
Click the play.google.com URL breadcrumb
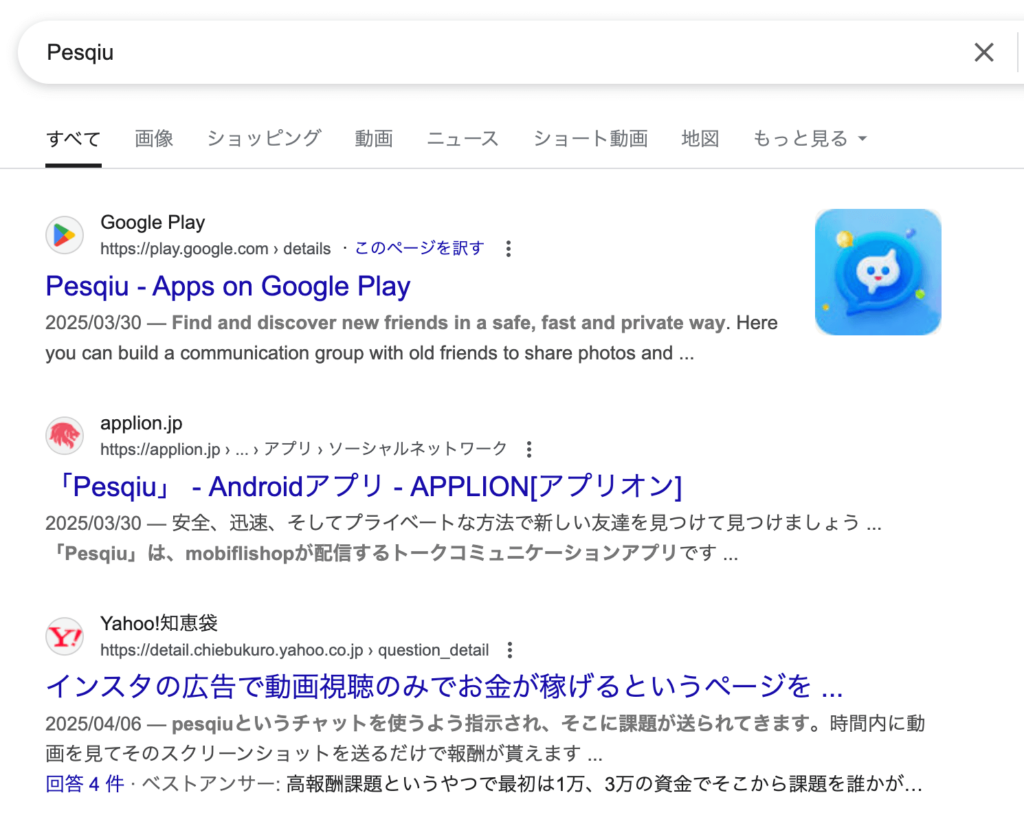(x=216, y=249)
